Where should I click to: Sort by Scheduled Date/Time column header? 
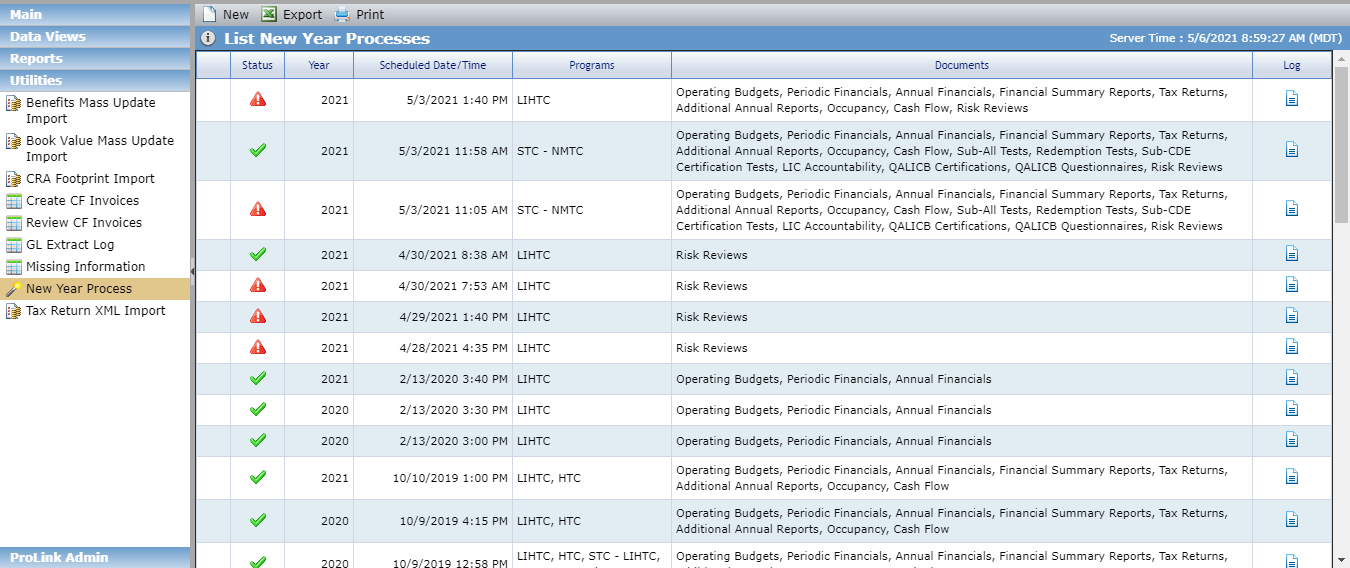(x=433, y=65)
